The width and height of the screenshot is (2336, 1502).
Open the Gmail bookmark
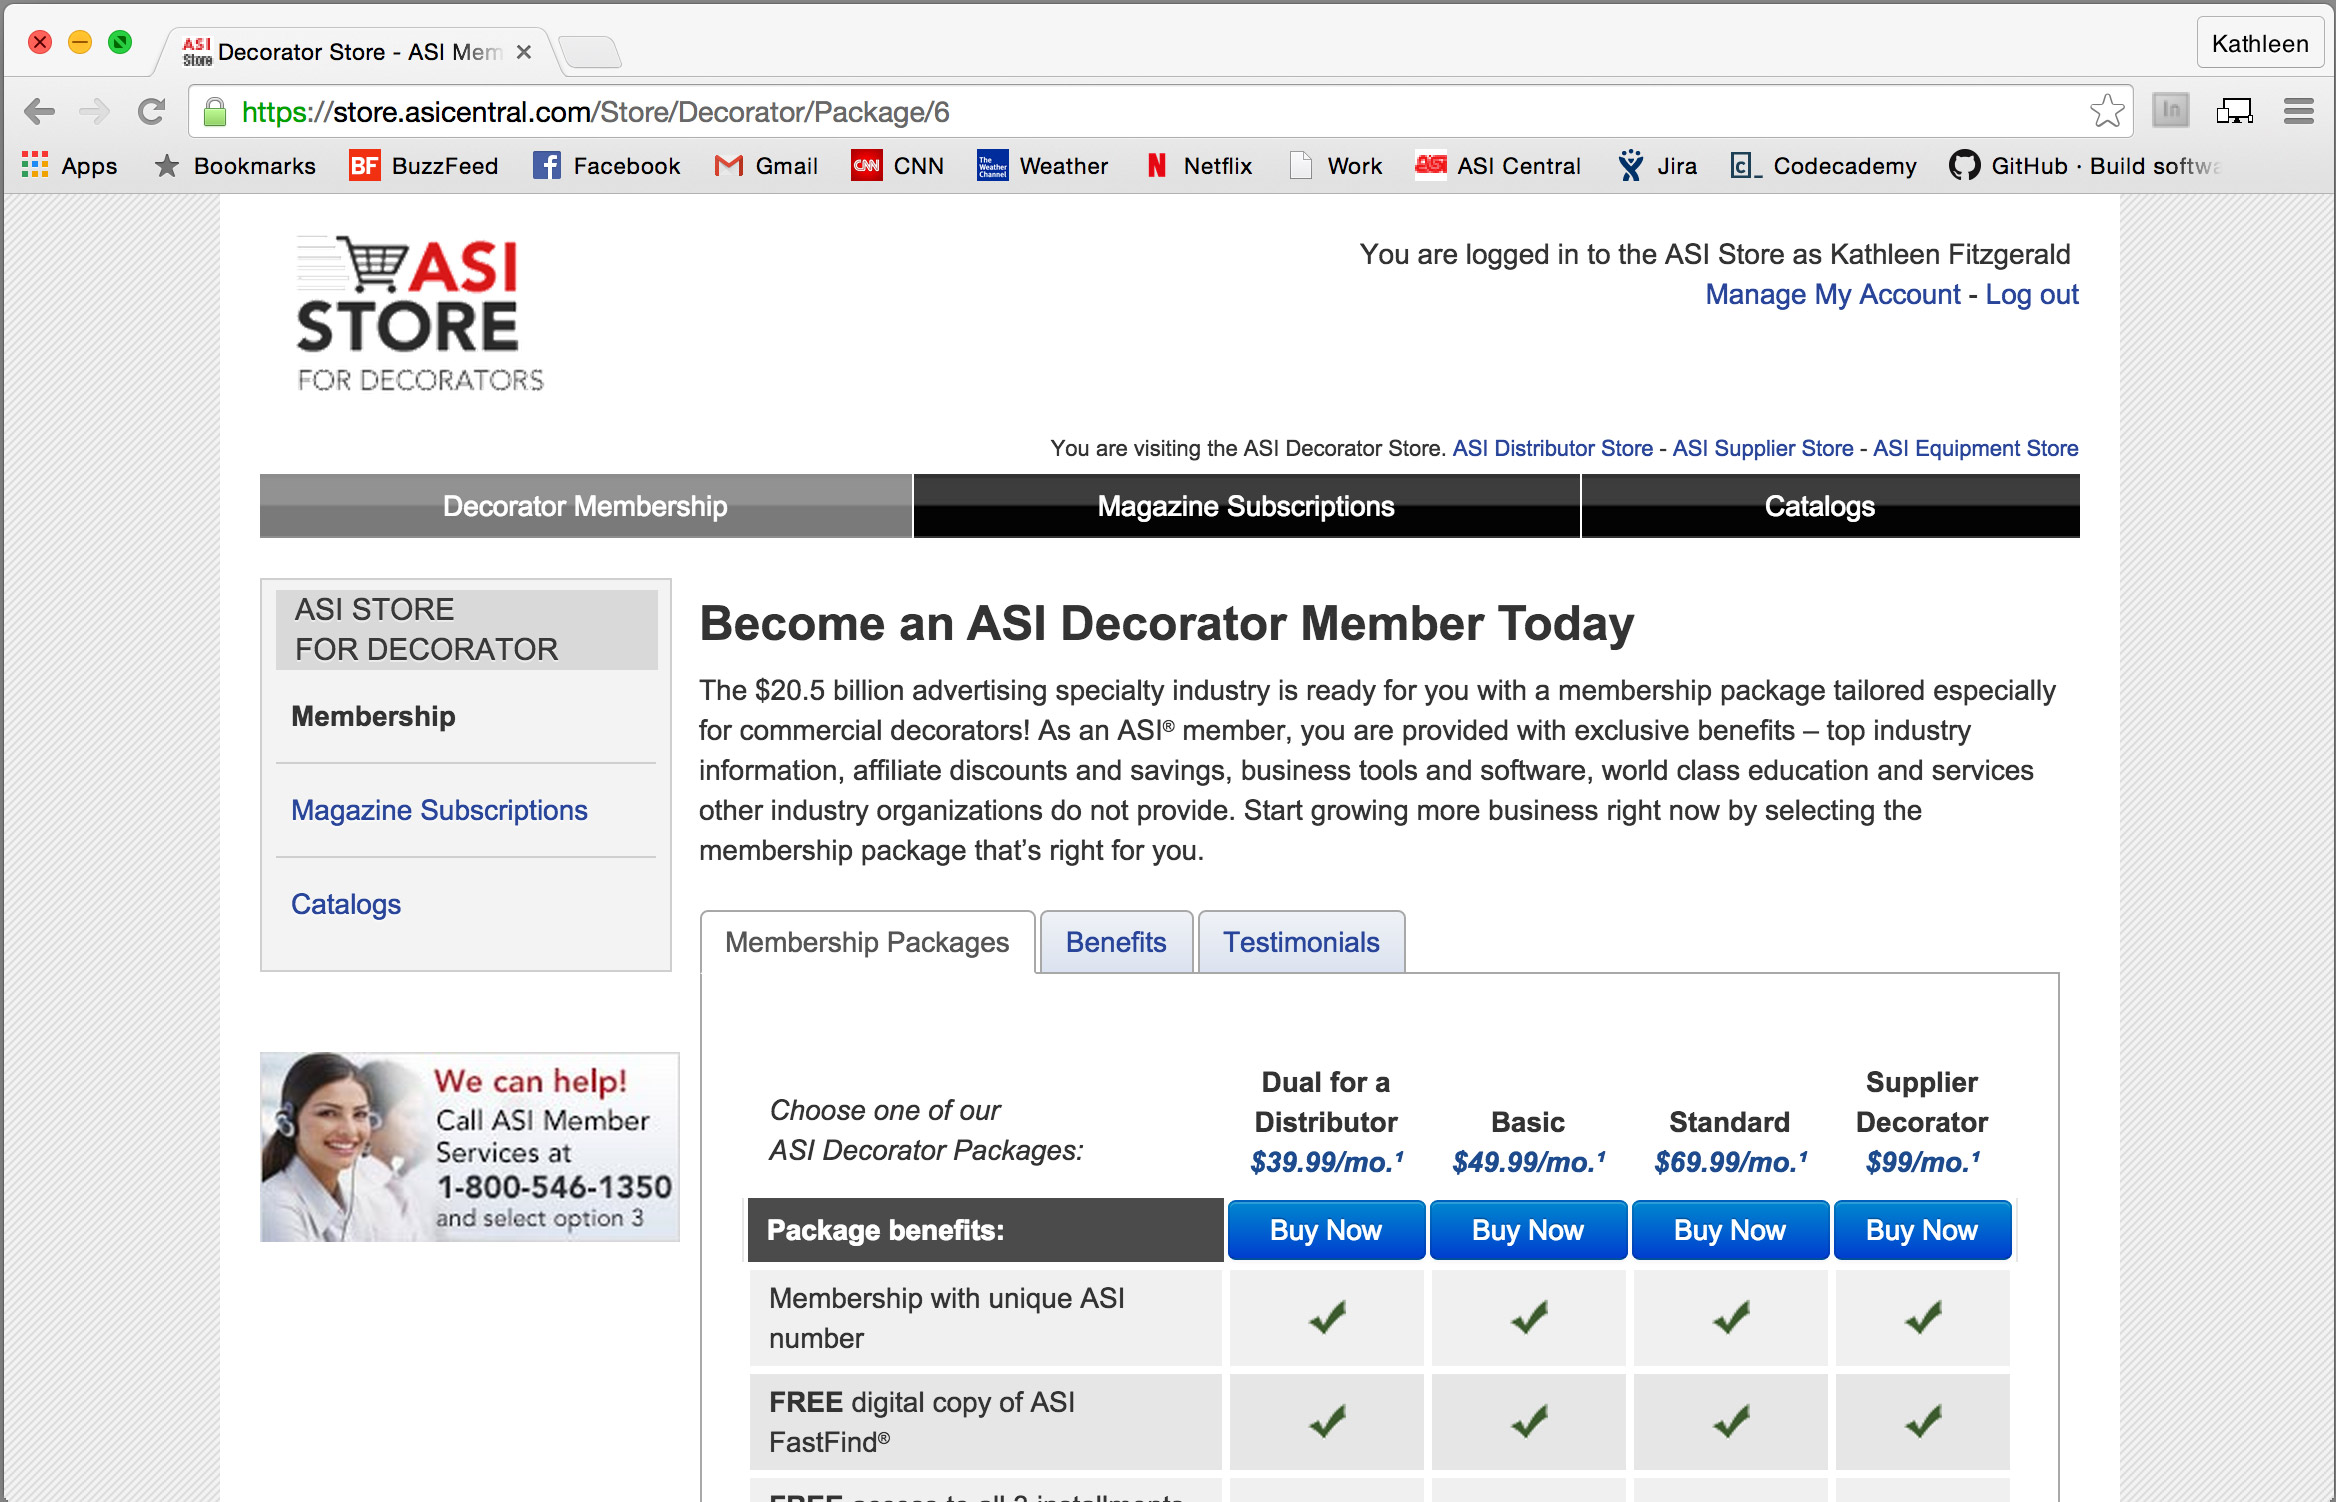point(766,166)
